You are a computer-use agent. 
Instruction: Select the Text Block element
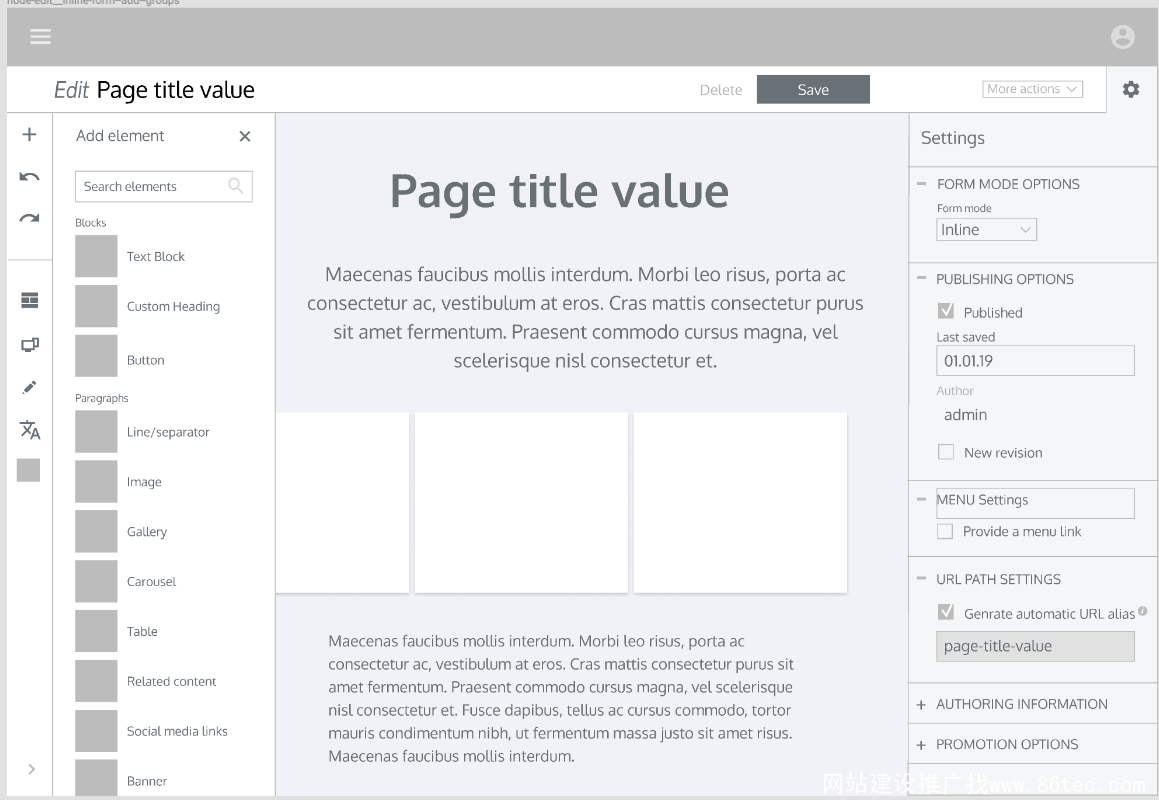click(155, 257)
